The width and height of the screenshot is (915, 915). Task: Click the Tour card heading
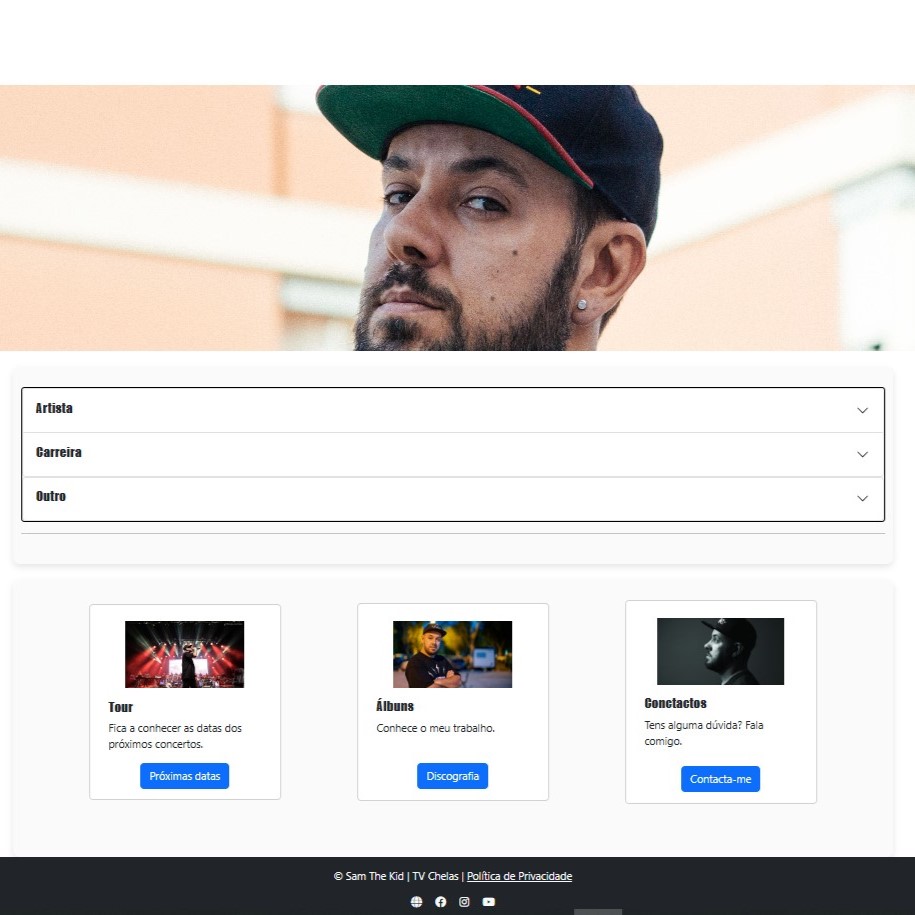click(121, 707)
